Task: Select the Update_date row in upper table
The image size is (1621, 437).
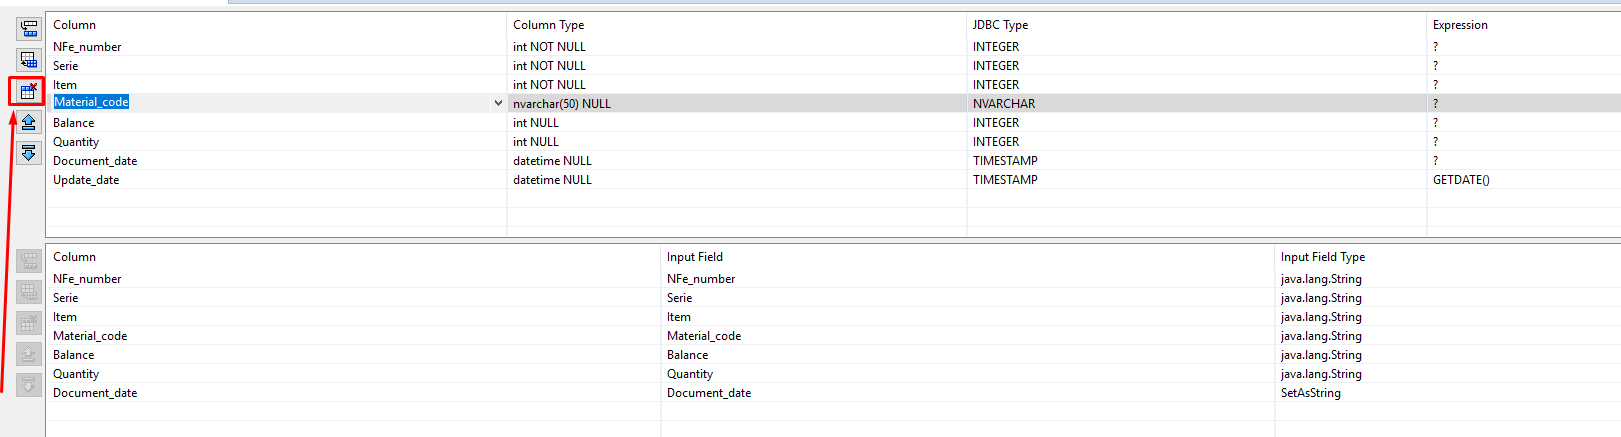Action: (86, 180)
